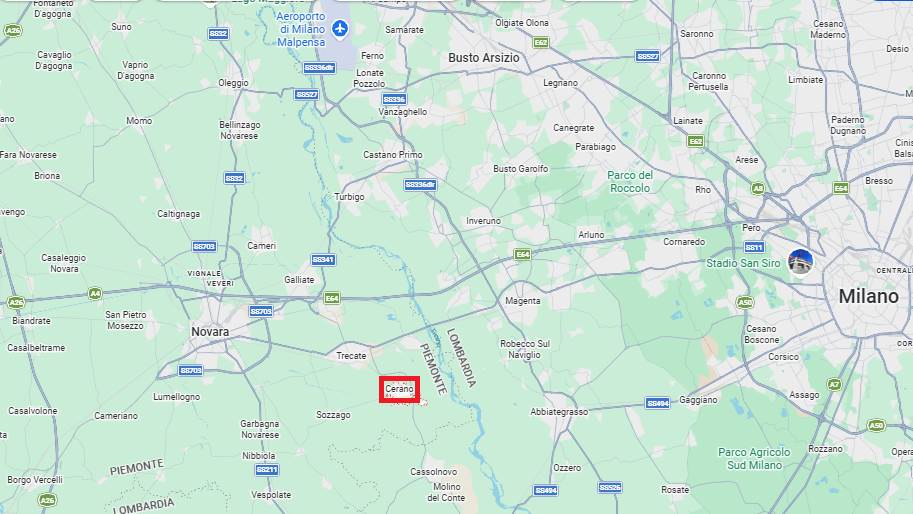This screenshot has width=913, height=514.
Task: Select the Abbiategrasso town label
Action: [559, 412]
